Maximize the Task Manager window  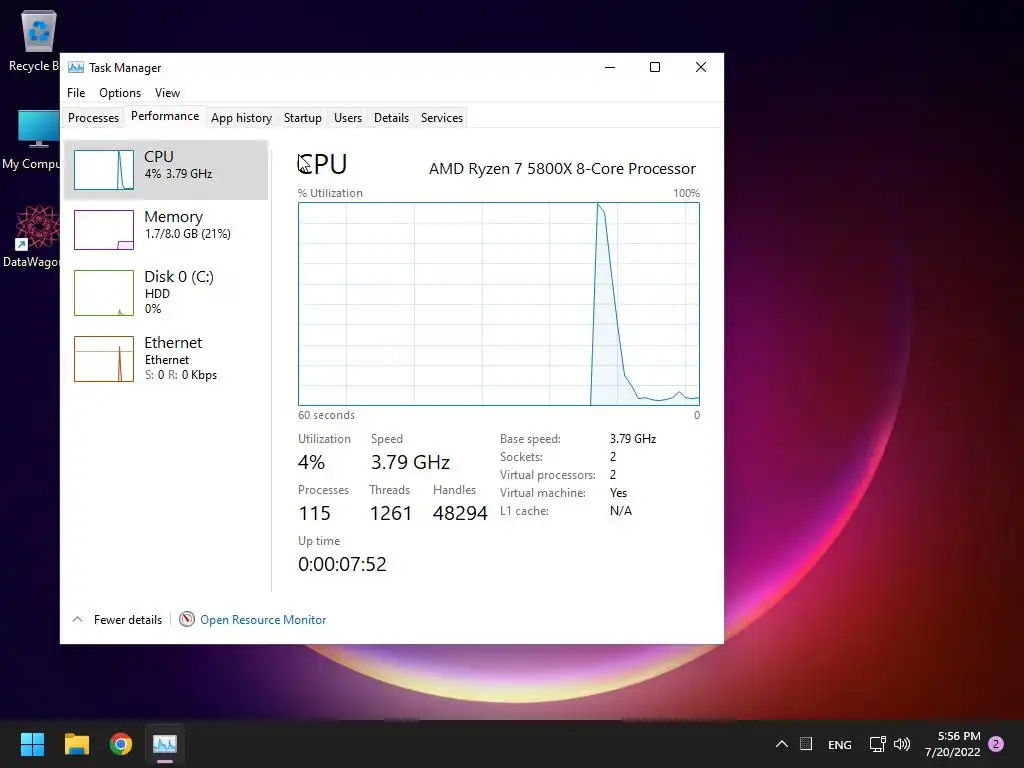point(655,67)
